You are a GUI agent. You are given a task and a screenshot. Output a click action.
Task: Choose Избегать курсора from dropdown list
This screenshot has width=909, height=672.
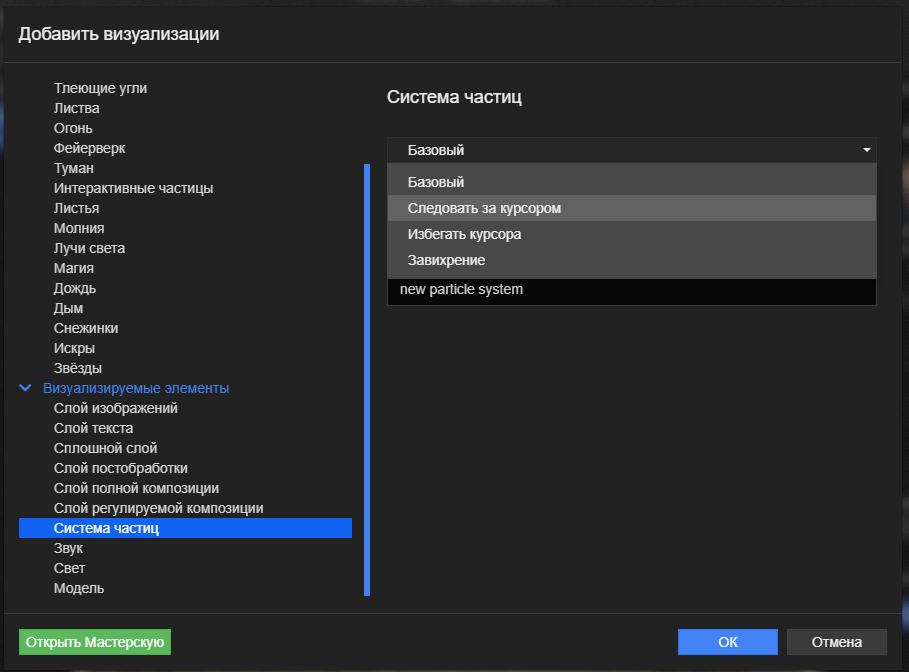pos(464,234)
